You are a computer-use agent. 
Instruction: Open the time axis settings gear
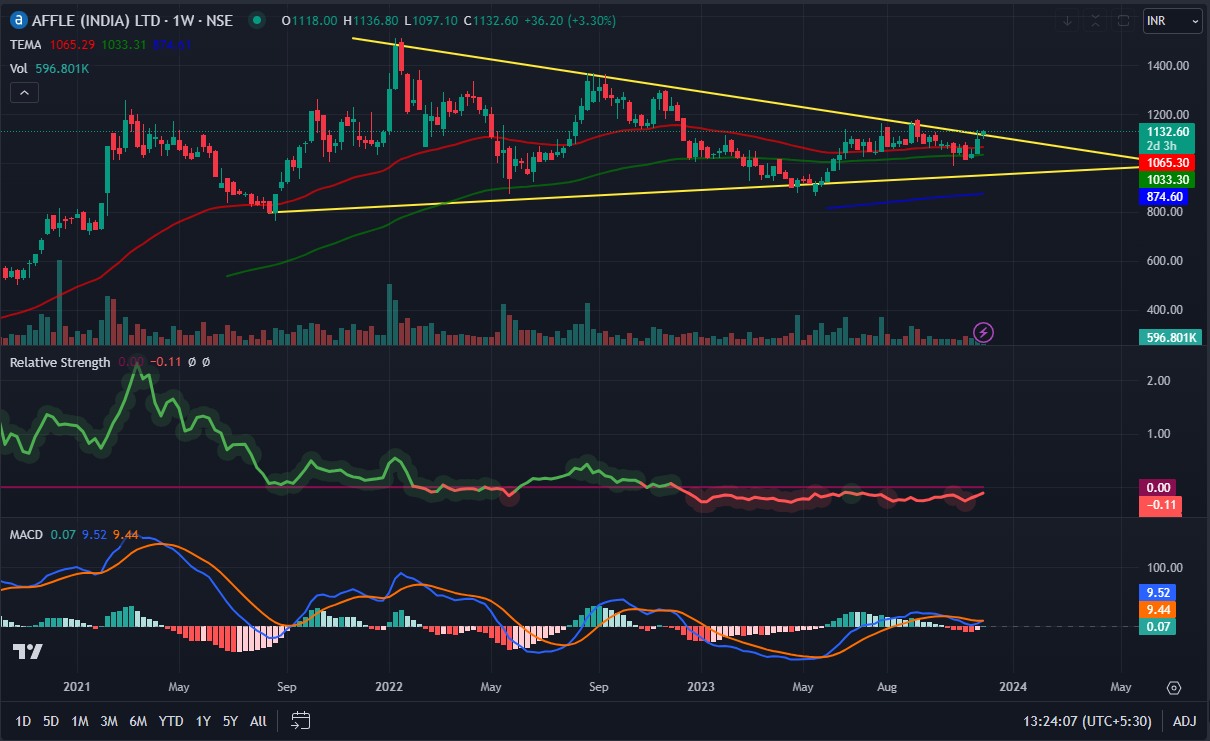(x=1174, y=688)
